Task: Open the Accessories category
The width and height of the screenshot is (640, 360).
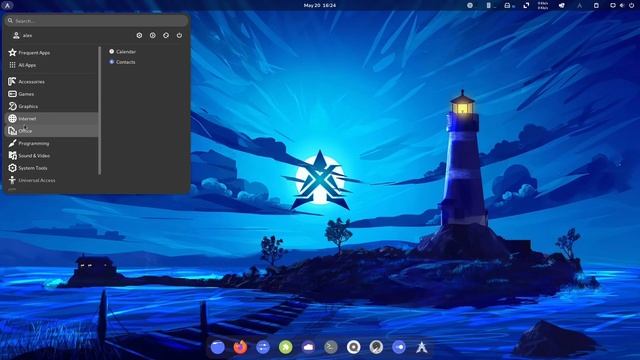Action: [52, 82]
